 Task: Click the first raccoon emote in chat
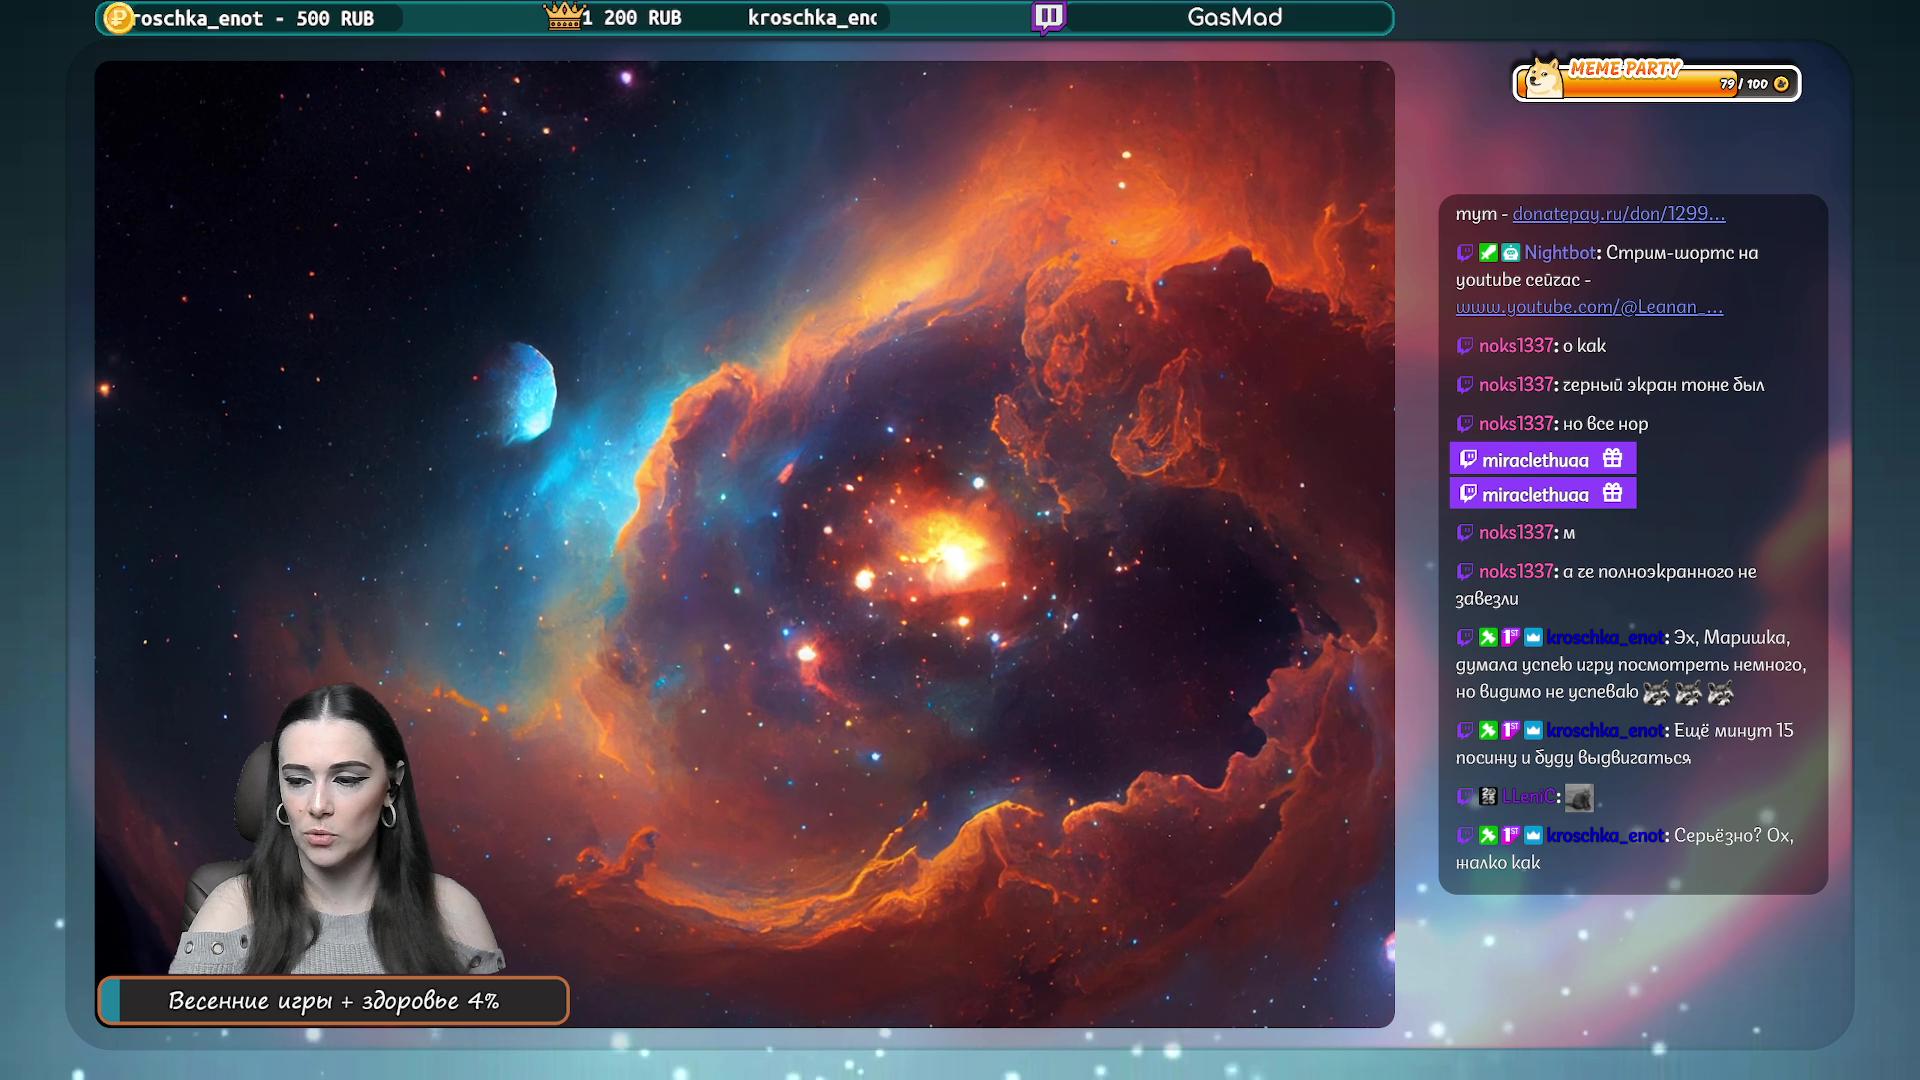click(x=1656, y=692)
